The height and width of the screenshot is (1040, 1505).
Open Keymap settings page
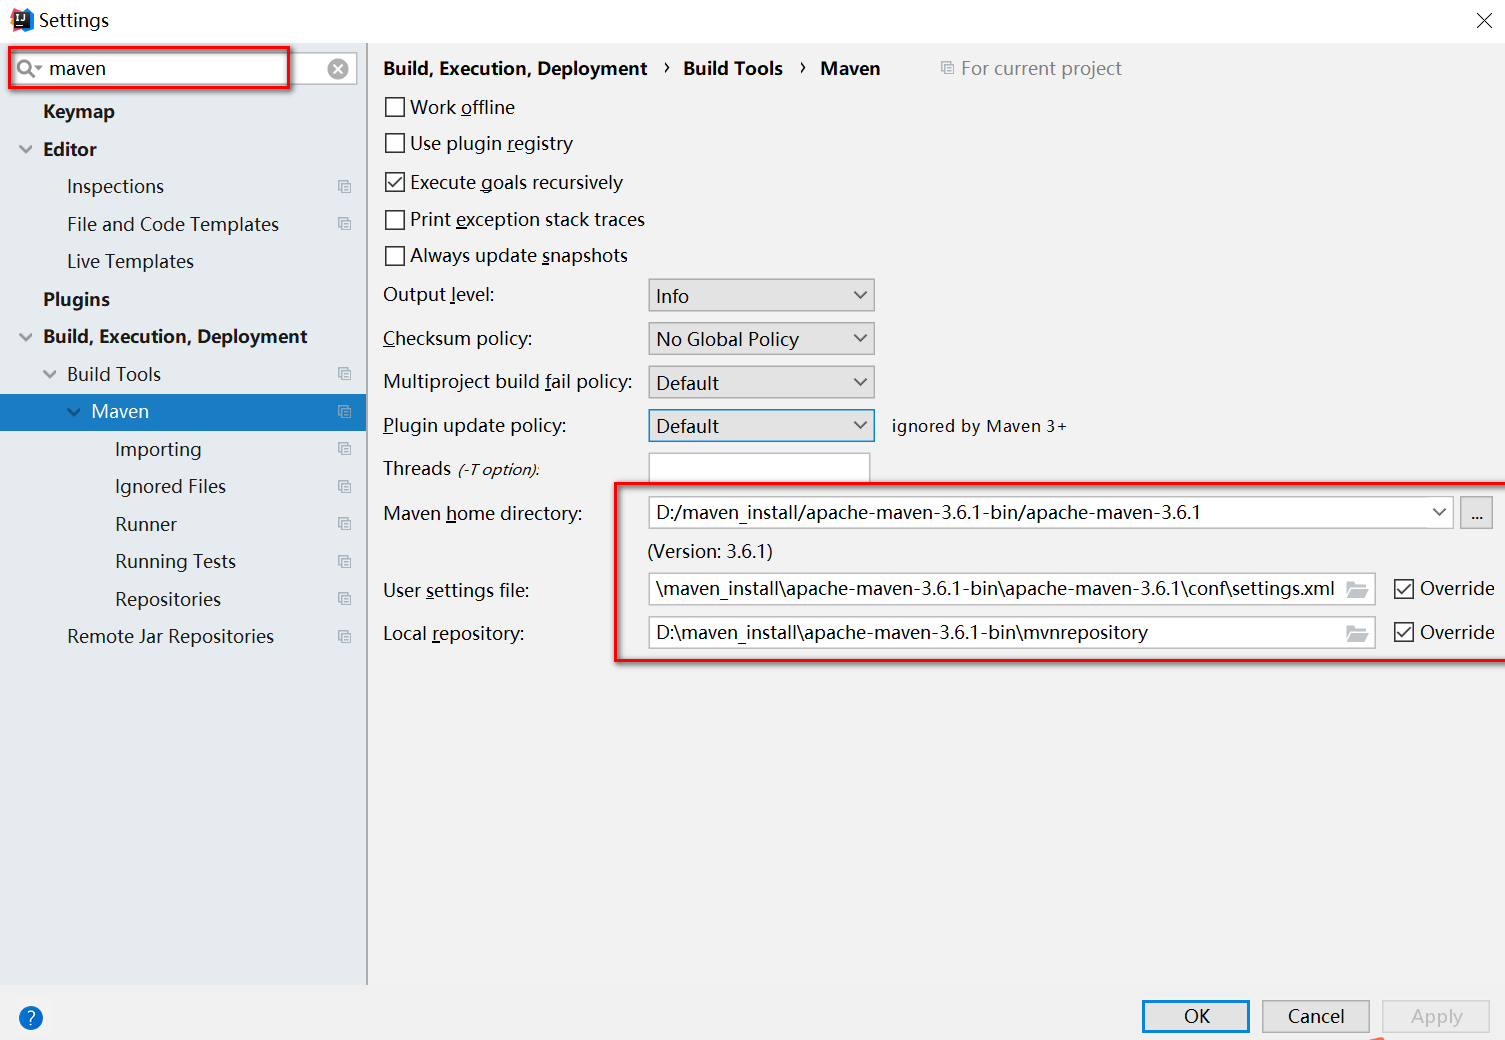(79, 112)
